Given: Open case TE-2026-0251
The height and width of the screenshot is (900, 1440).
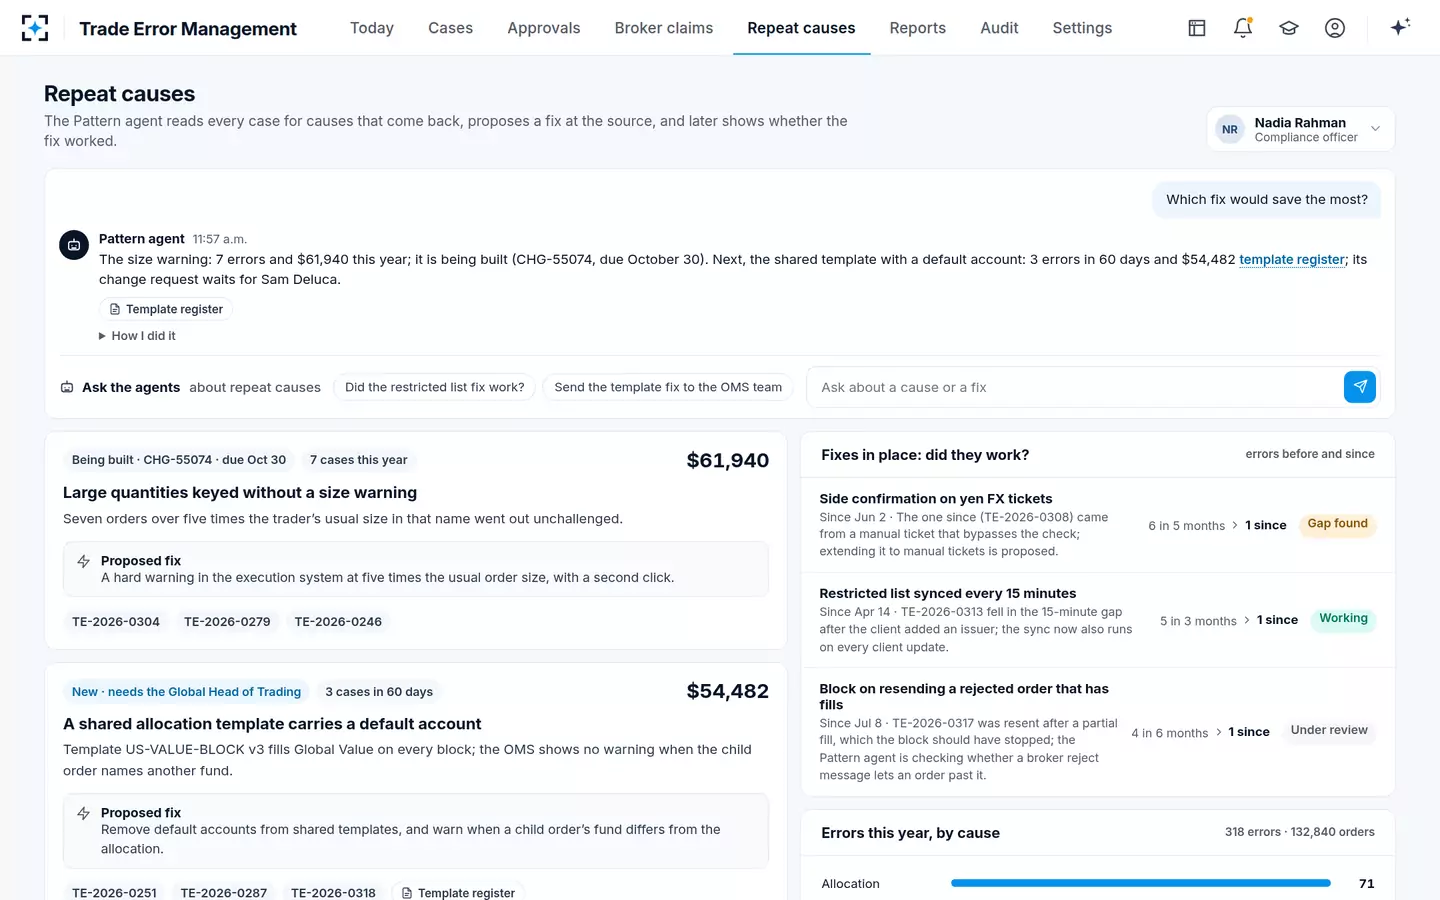Looking at the screenshot, I should (114, 893).
